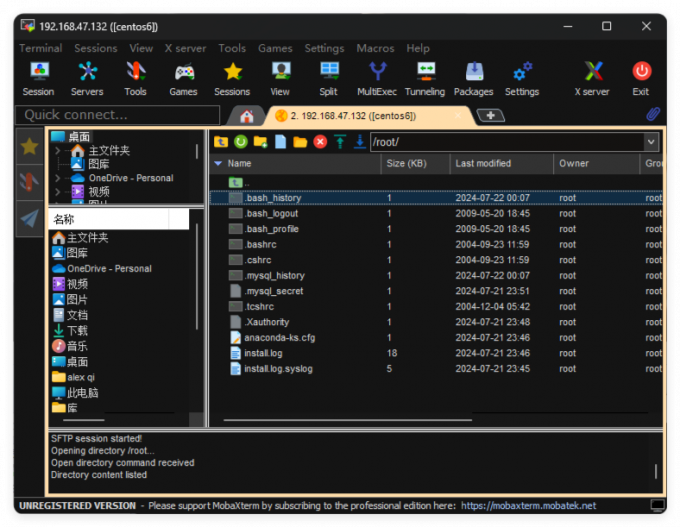The width and height of the screenshot is (680, 527).
Task: Create a new folder in SFTP toolbar
Action: click(x=261, y=142)
